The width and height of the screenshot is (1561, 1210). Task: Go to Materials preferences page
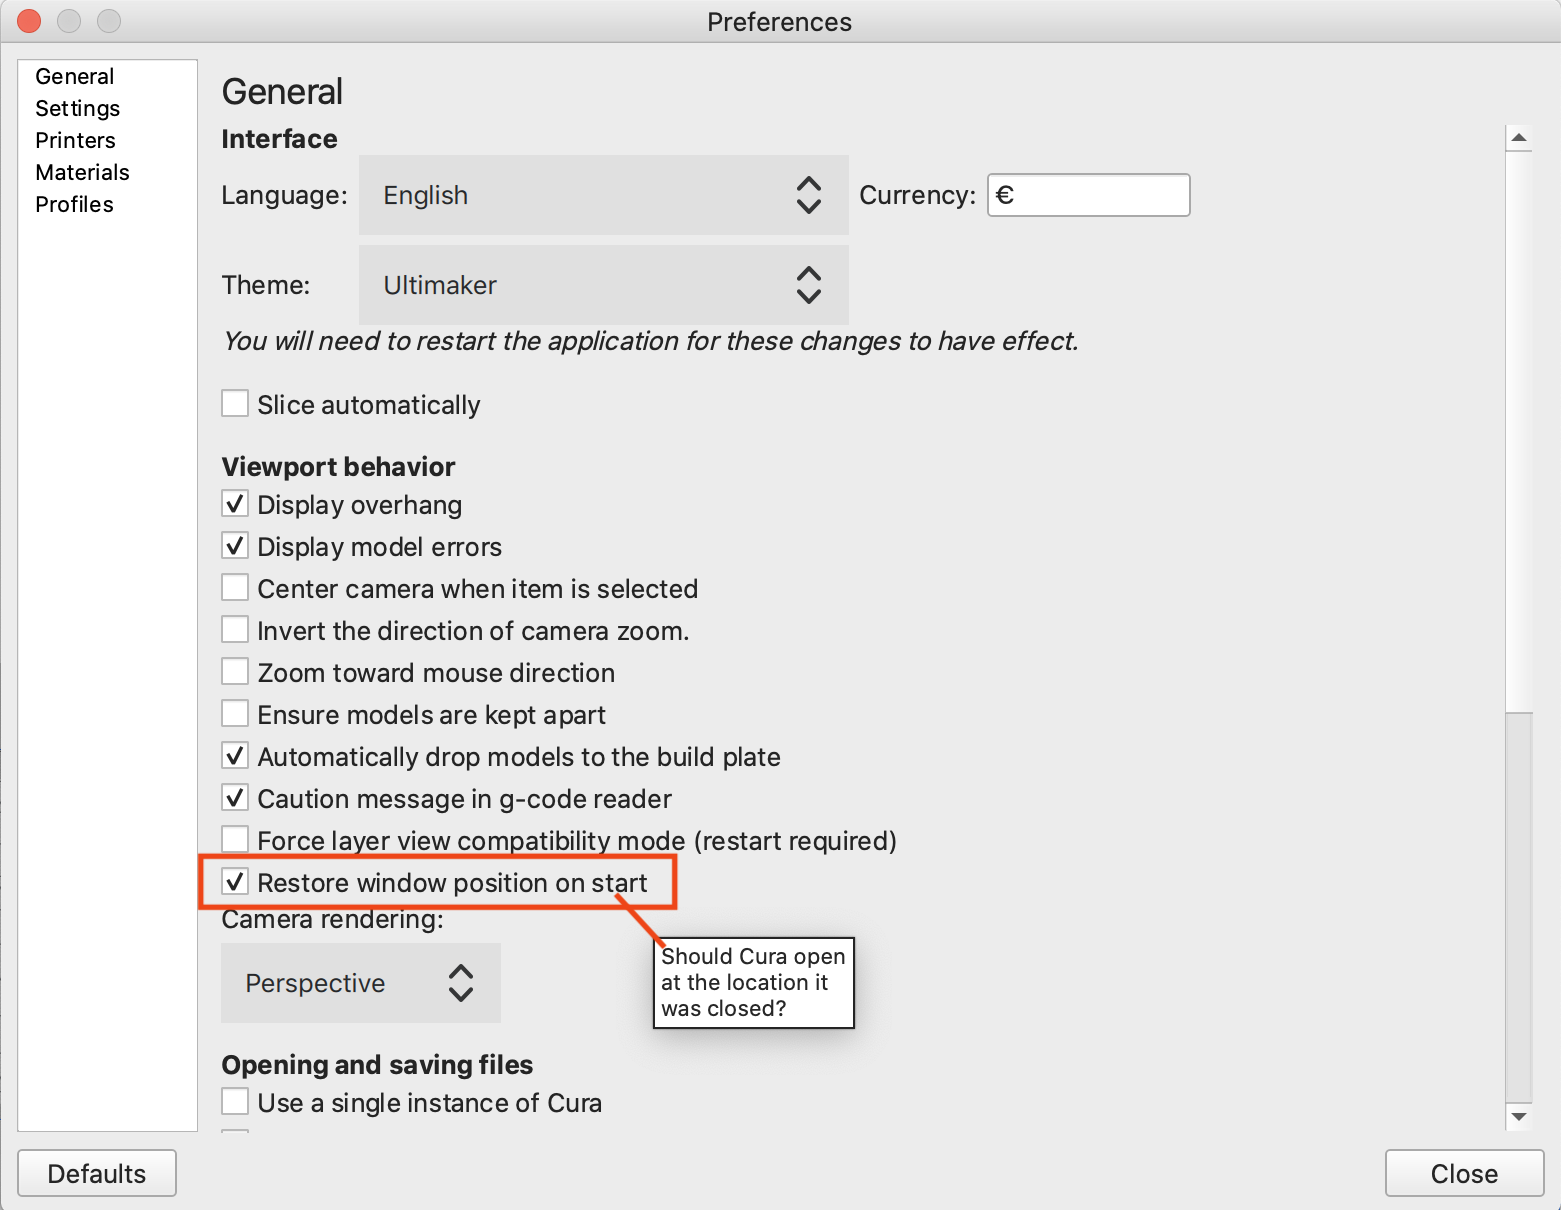coord(82,172)
